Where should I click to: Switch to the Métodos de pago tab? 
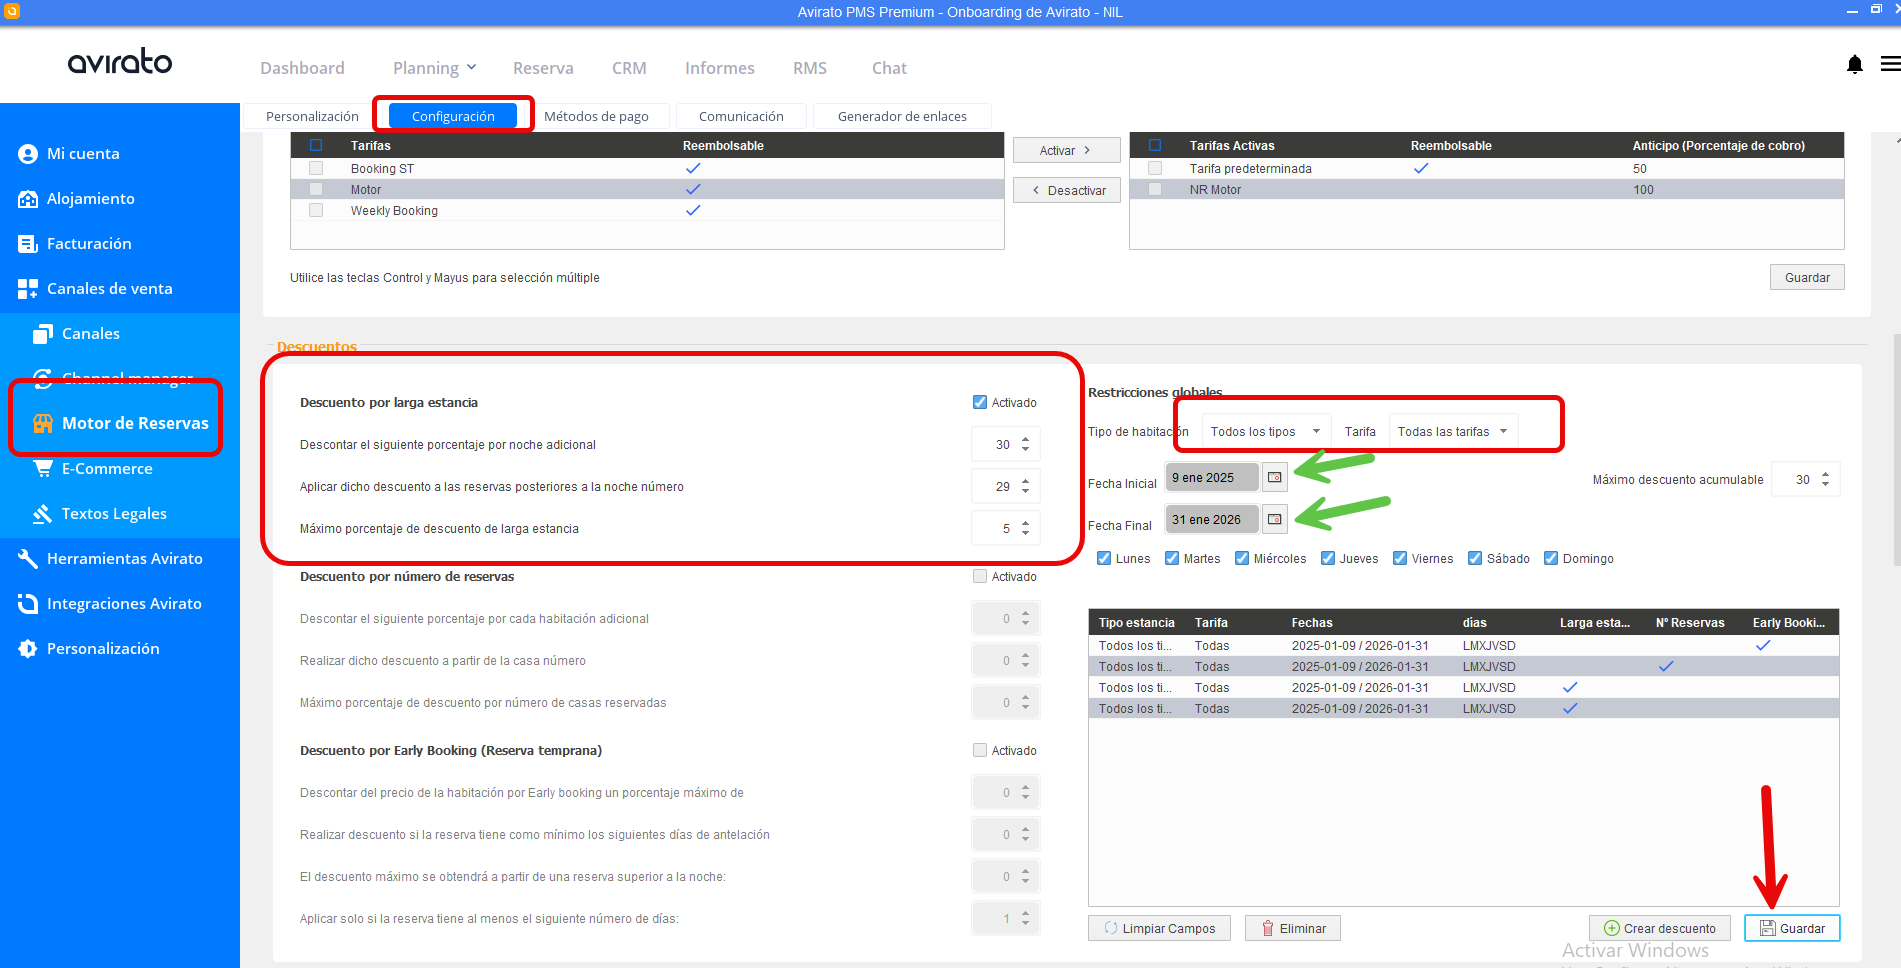[596, 116]
